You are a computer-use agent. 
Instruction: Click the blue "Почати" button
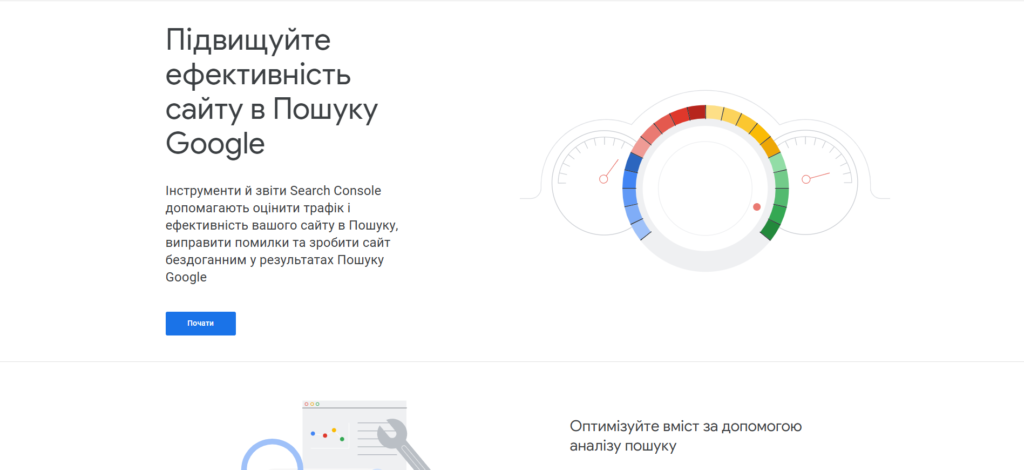pos(200,324)
